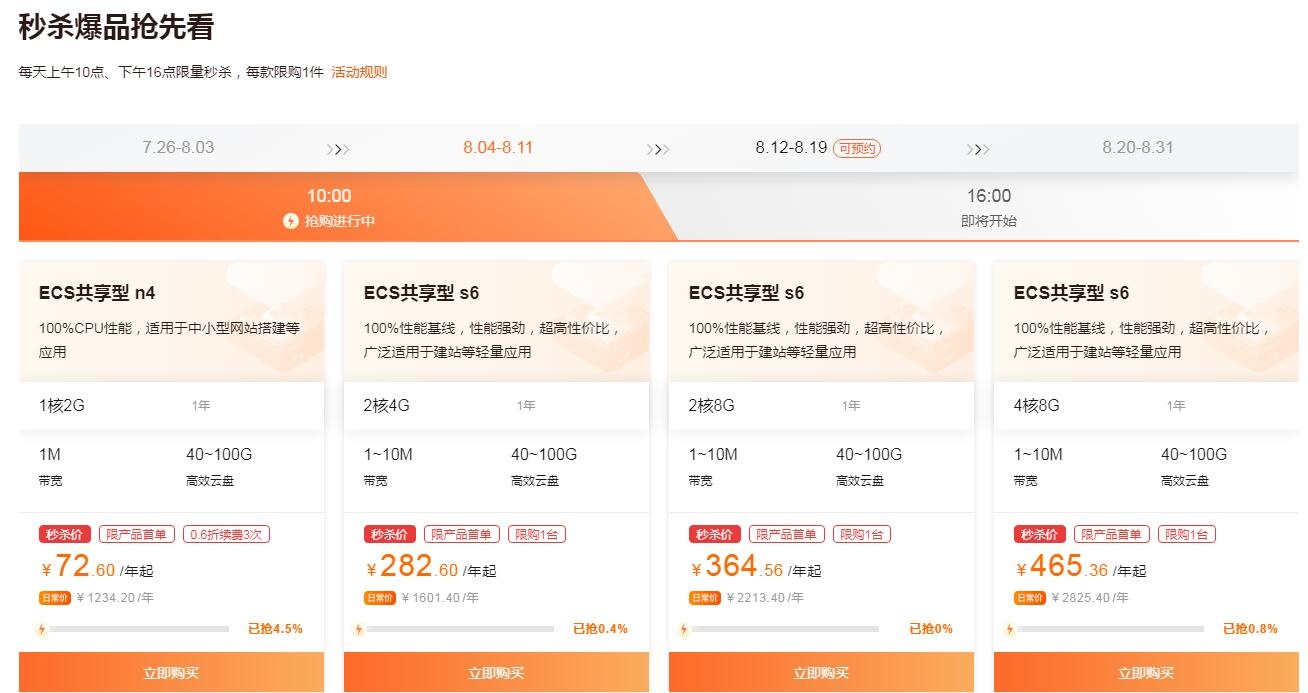Click 限购1台 tag on the 2核4G card
Image resolution: width=1308 pixels, height=693 pixels.
click(537, 534)
